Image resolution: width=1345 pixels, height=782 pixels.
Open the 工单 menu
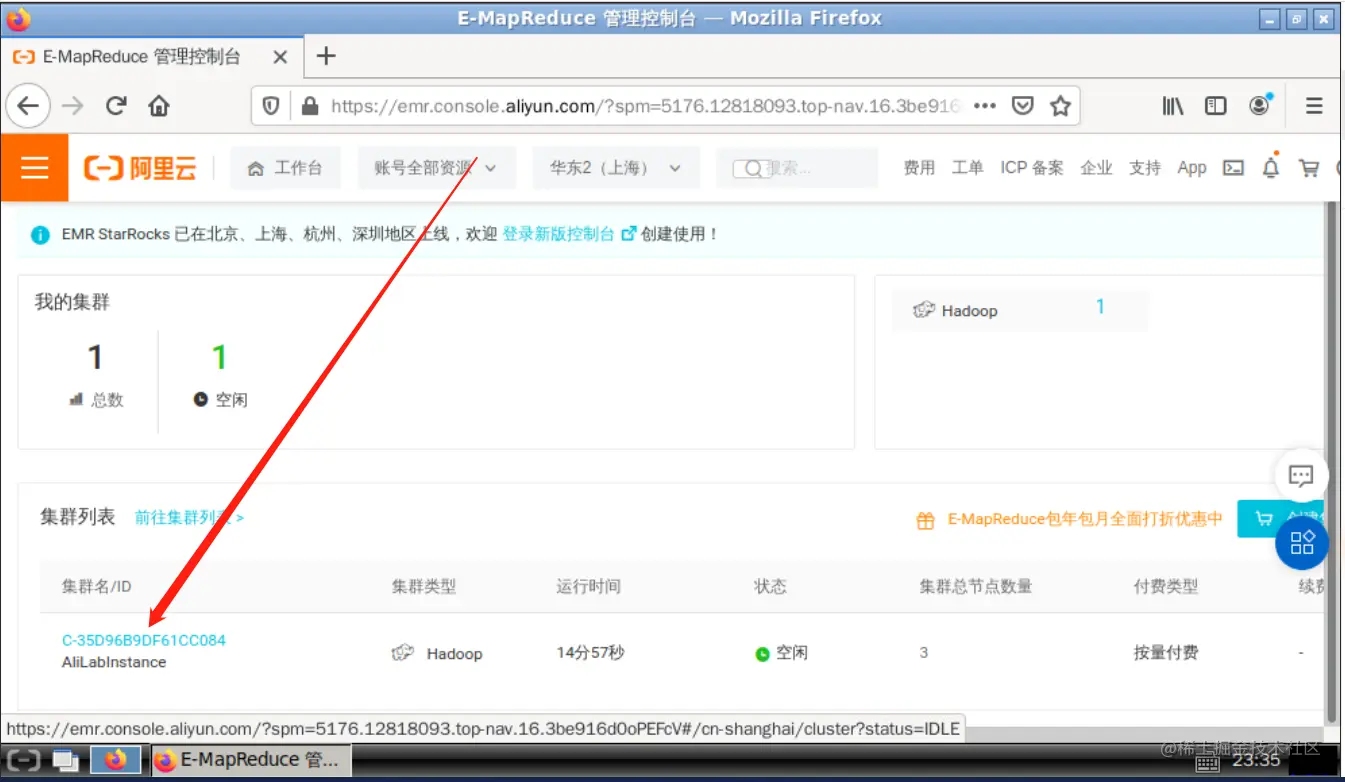click(967, 168)
